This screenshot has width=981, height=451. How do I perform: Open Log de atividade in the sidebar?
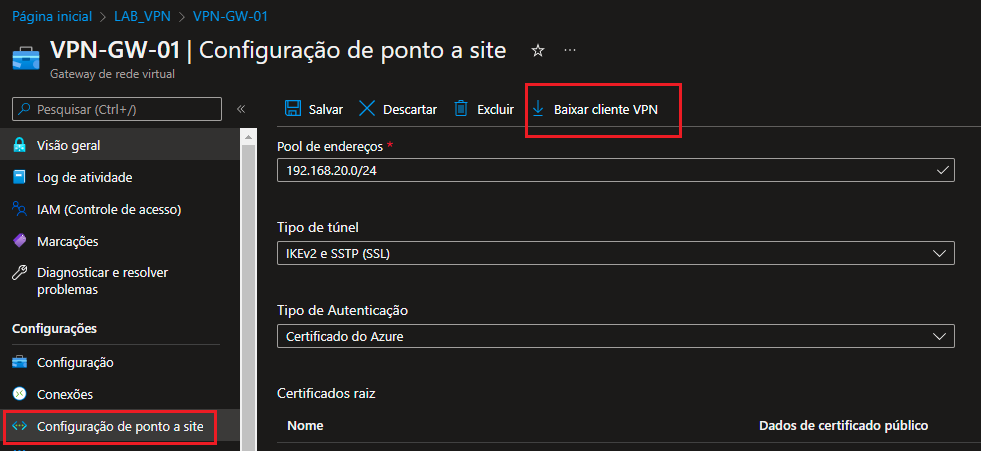(x=84, y=178)
